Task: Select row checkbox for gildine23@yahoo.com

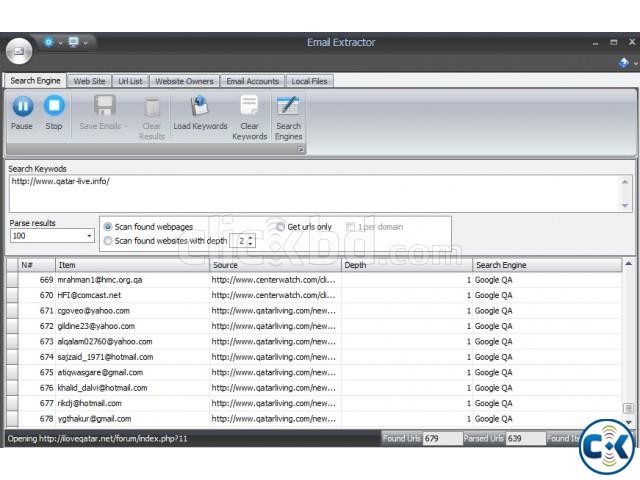Action: (12, 327)
